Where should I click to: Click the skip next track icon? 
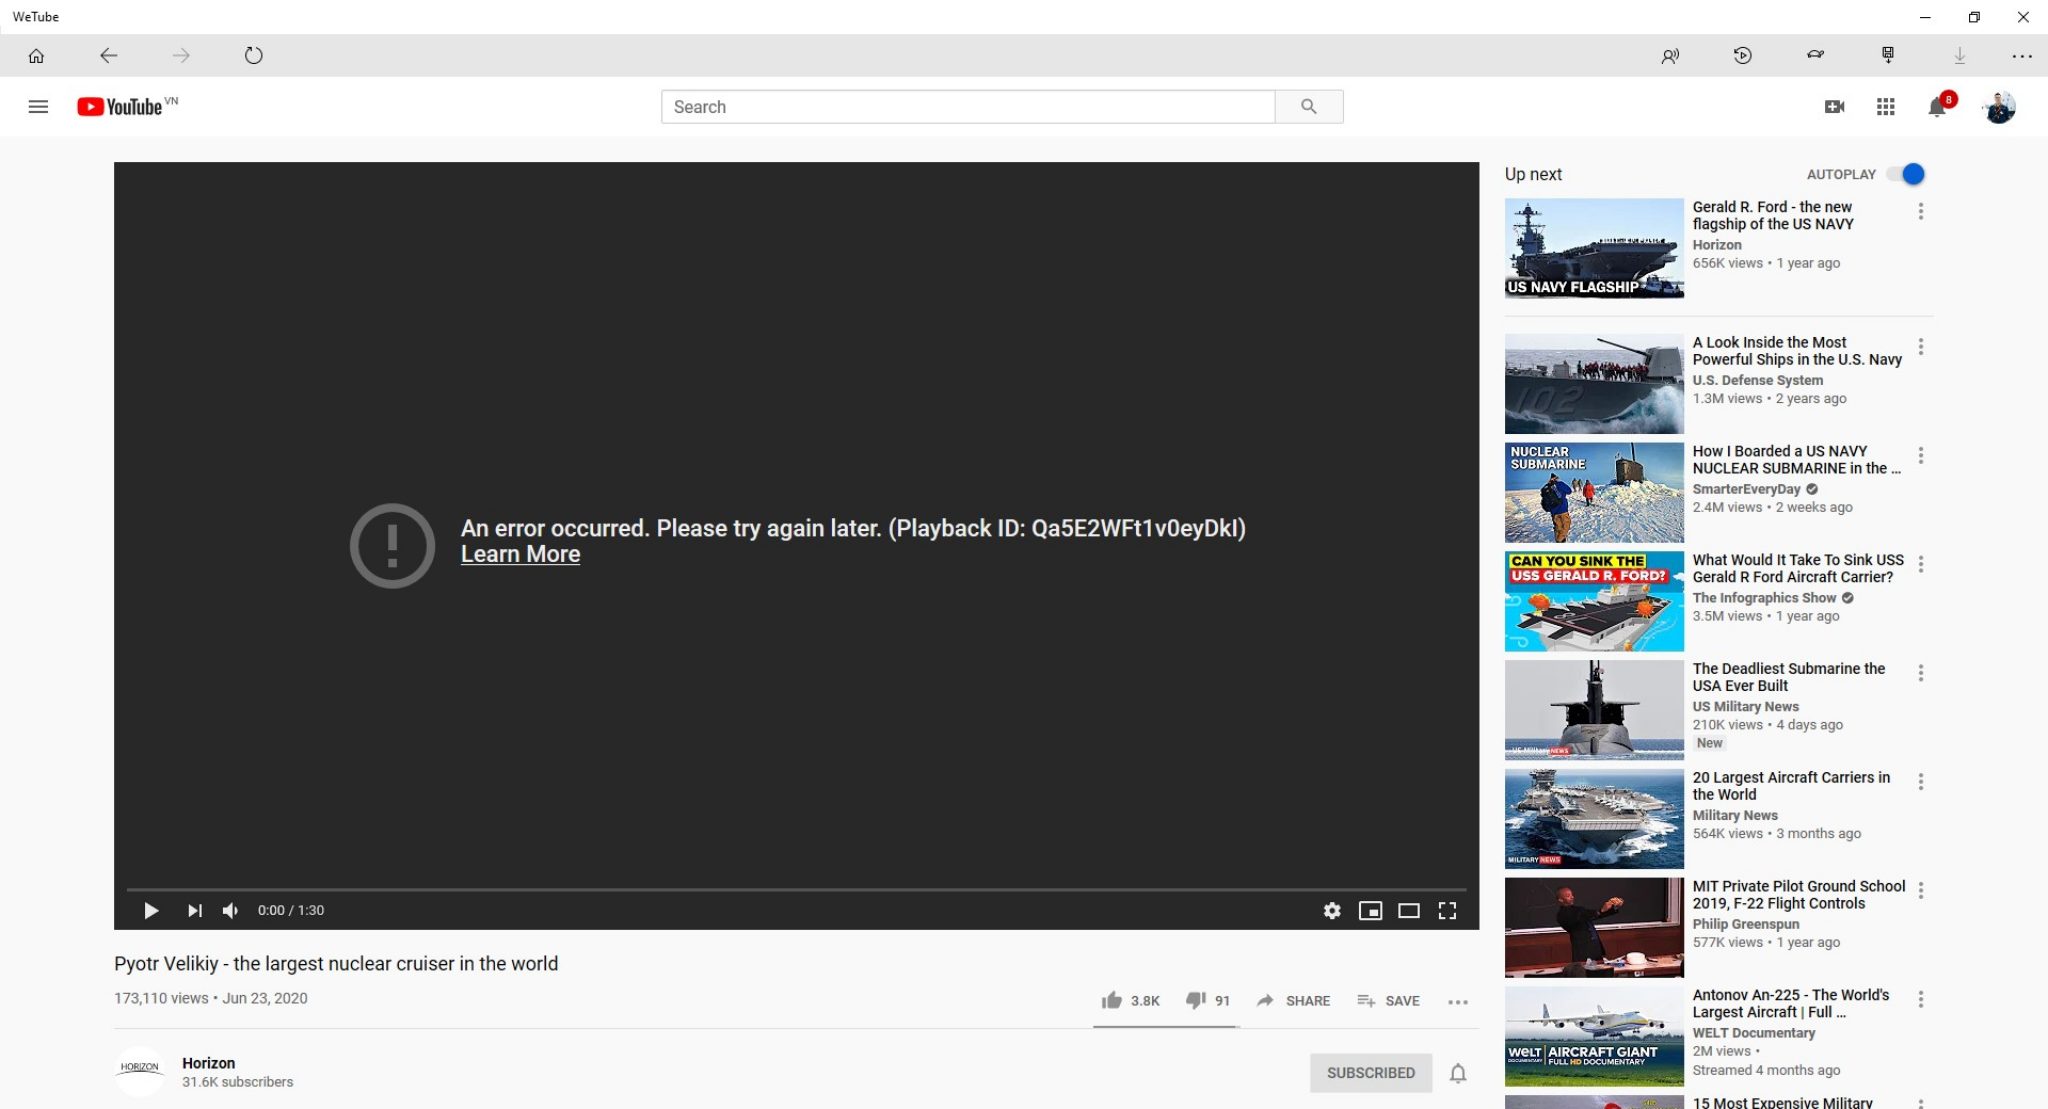193,910
